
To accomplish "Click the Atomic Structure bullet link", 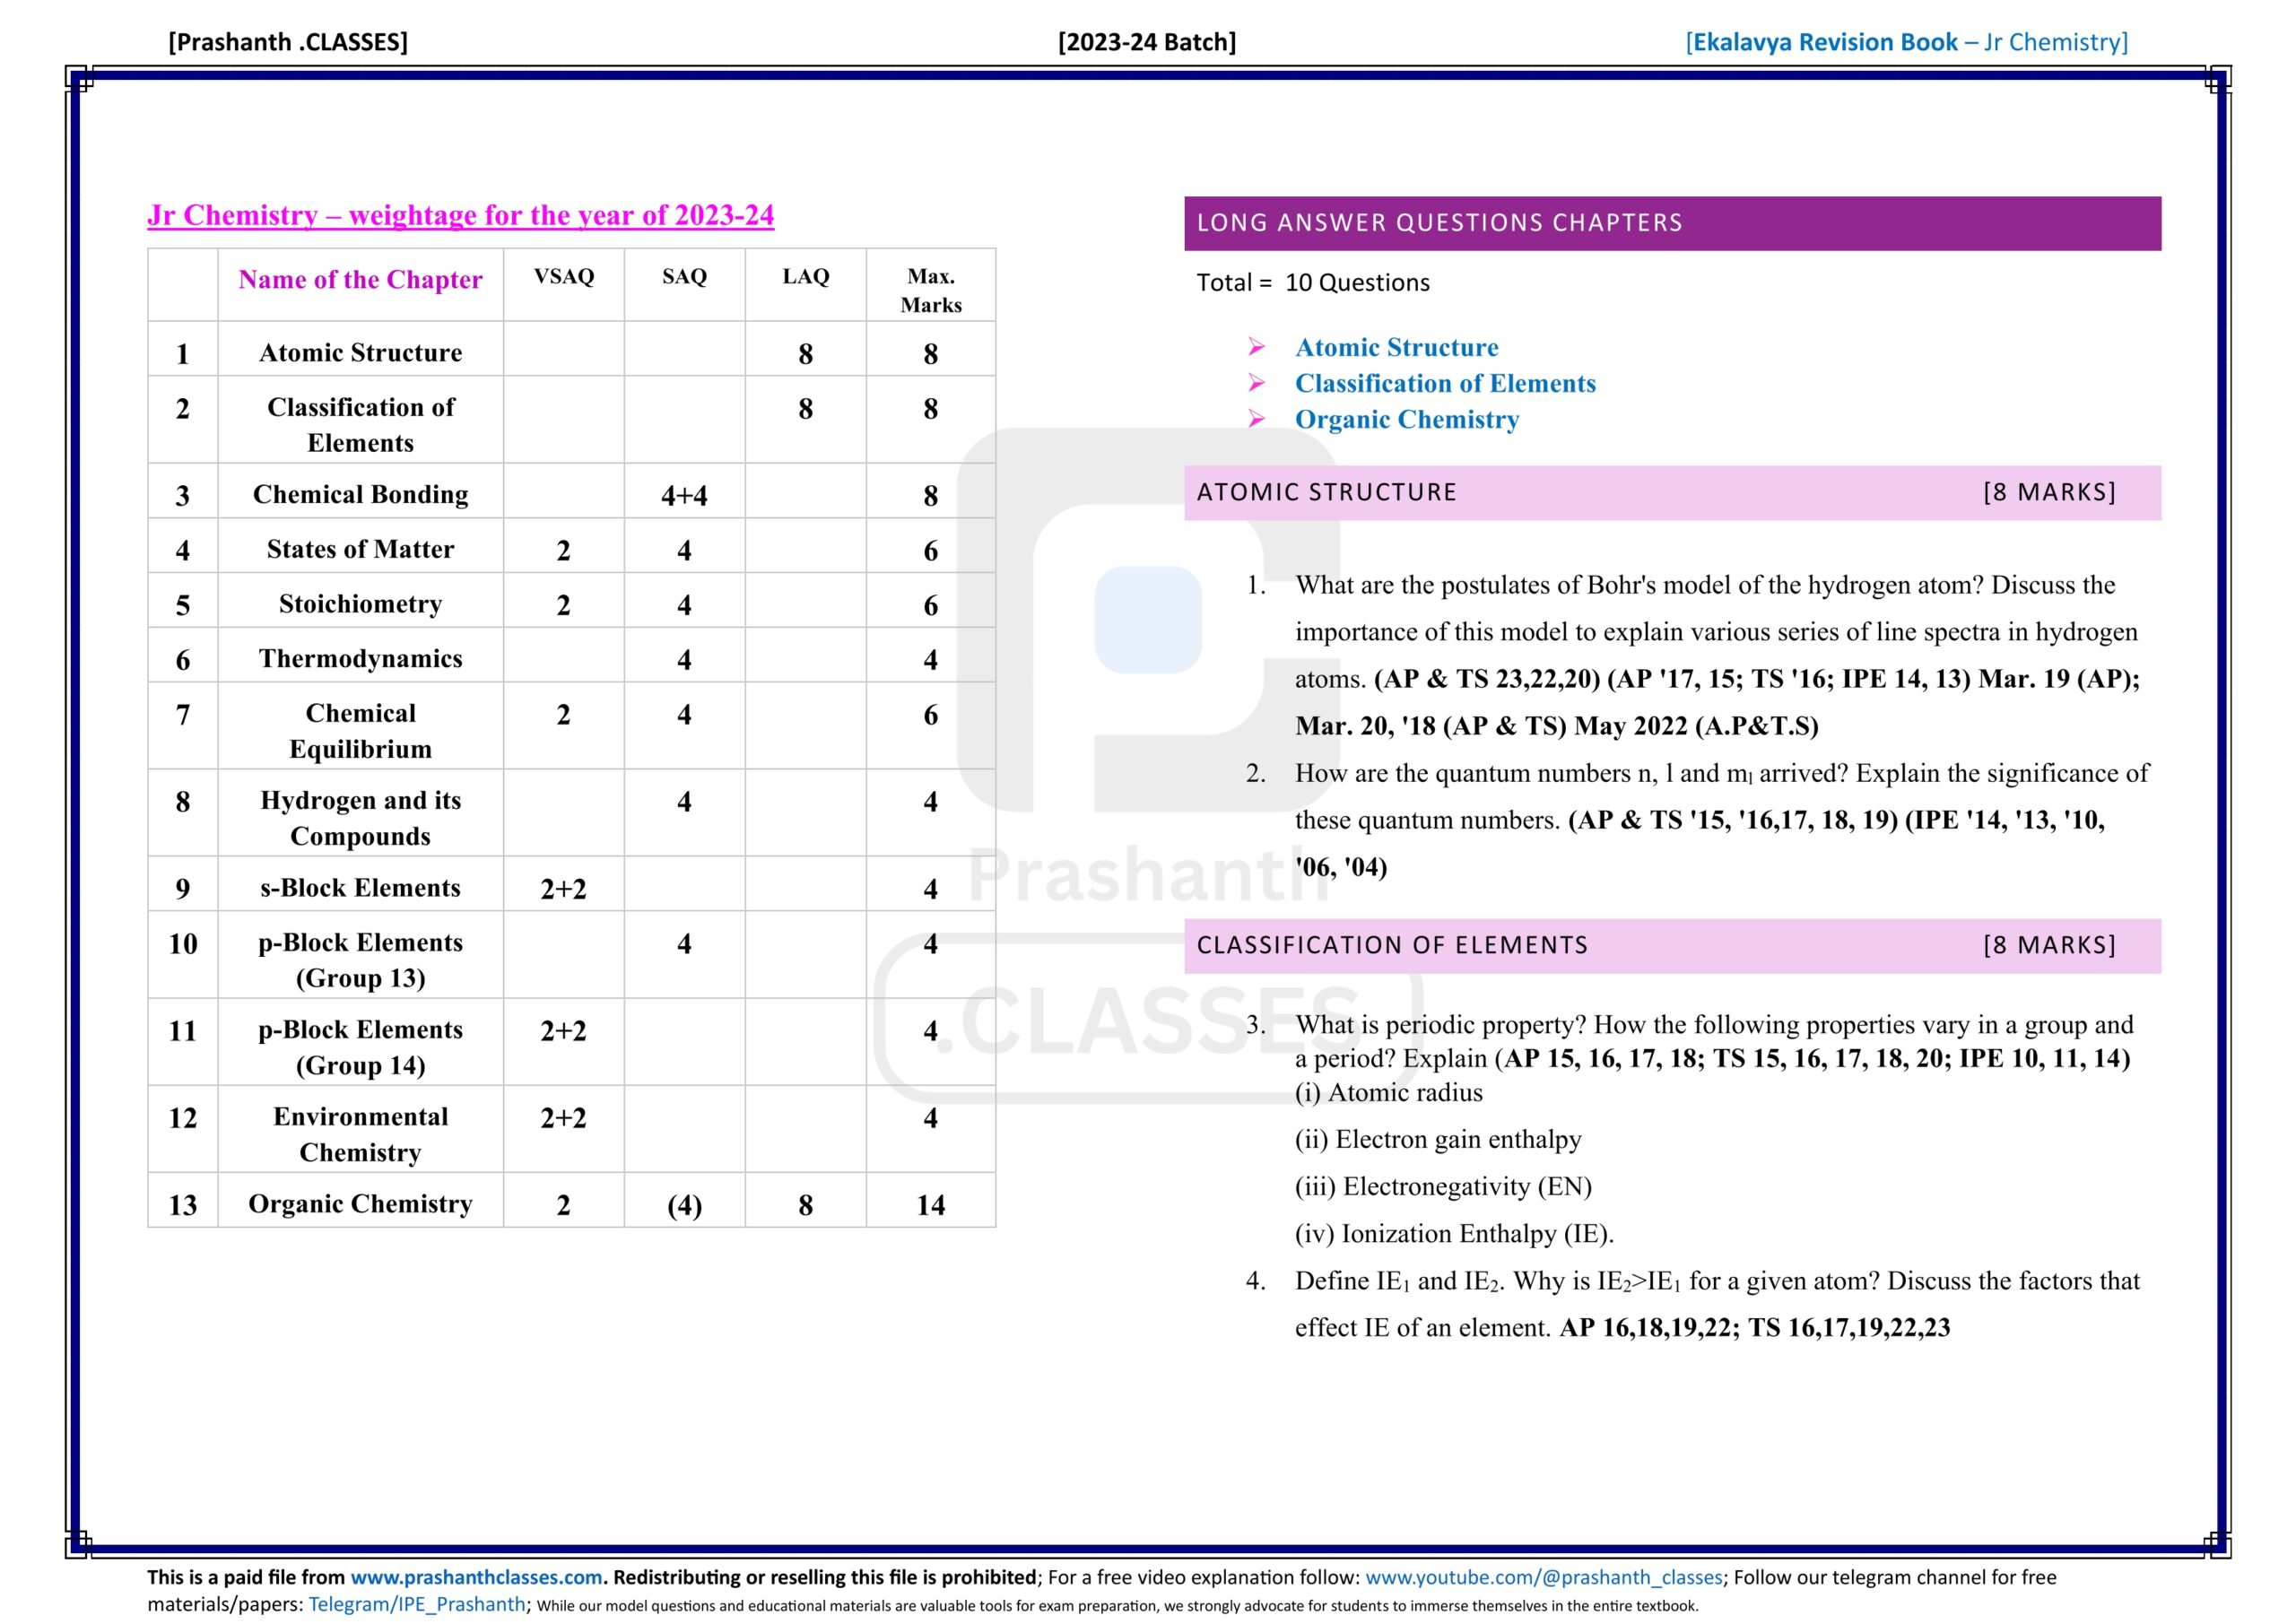I will 1396,347.
